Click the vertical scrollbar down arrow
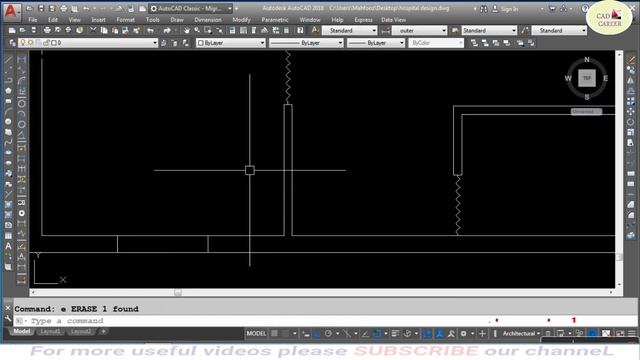 click(x=619, y=284)
